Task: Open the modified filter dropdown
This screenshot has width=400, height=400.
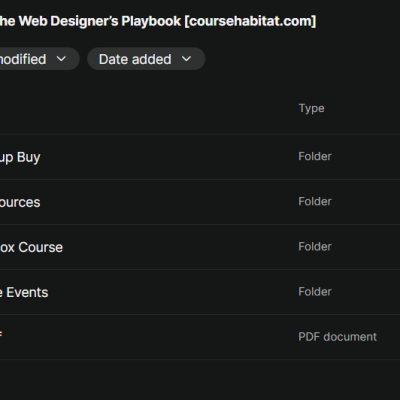Action: pos(39,59)
